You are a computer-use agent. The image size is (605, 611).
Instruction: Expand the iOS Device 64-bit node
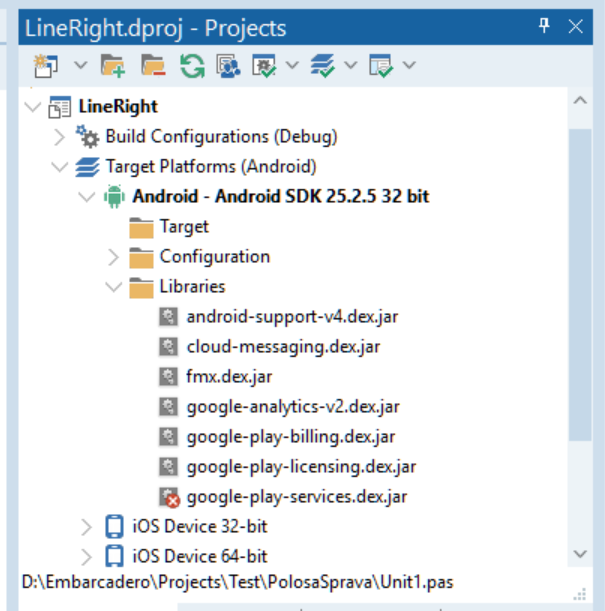pos(86,557)
